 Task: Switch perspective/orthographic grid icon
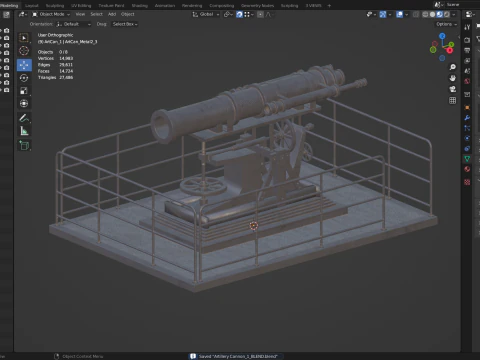pyautogui.click(x=452, y=100)
